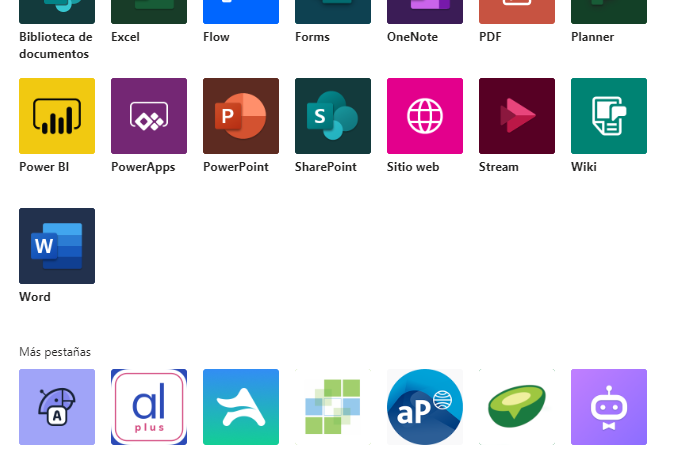The height and width of the screenshot is (450, 676).
Task: Open the 'al plus' app icon
Action: [x=149, y=407]
